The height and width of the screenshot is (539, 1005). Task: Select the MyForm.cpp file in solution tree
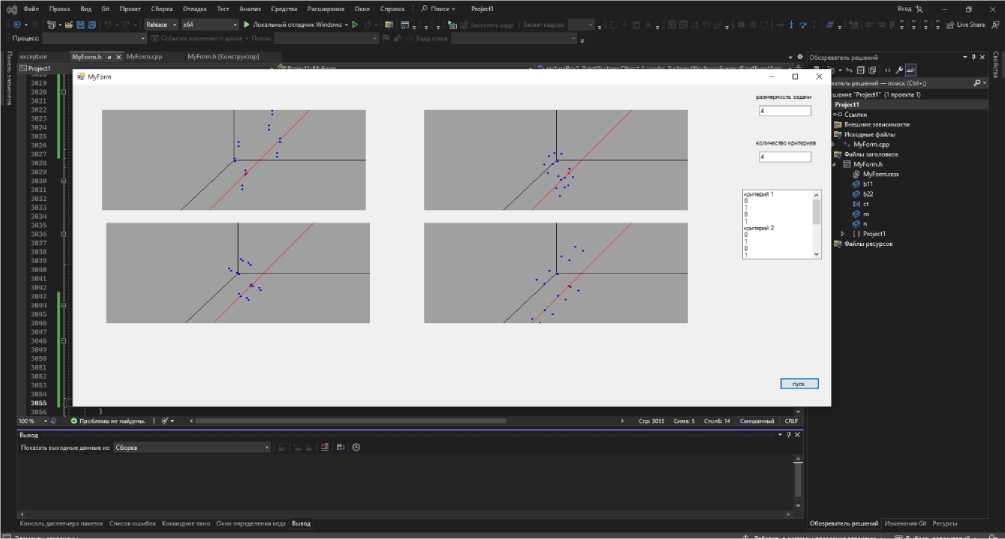tap(873, 144)
